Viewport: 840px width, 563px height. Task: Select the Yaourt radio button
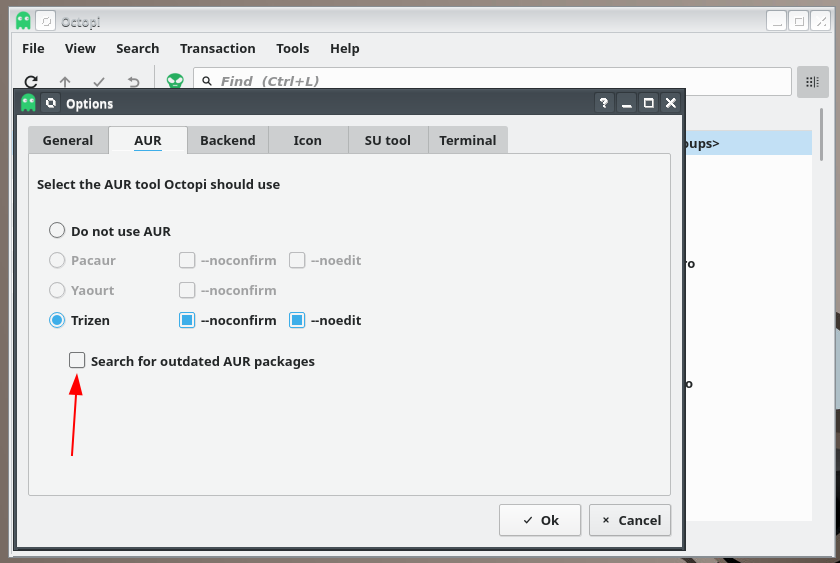(x=57, y=290)
